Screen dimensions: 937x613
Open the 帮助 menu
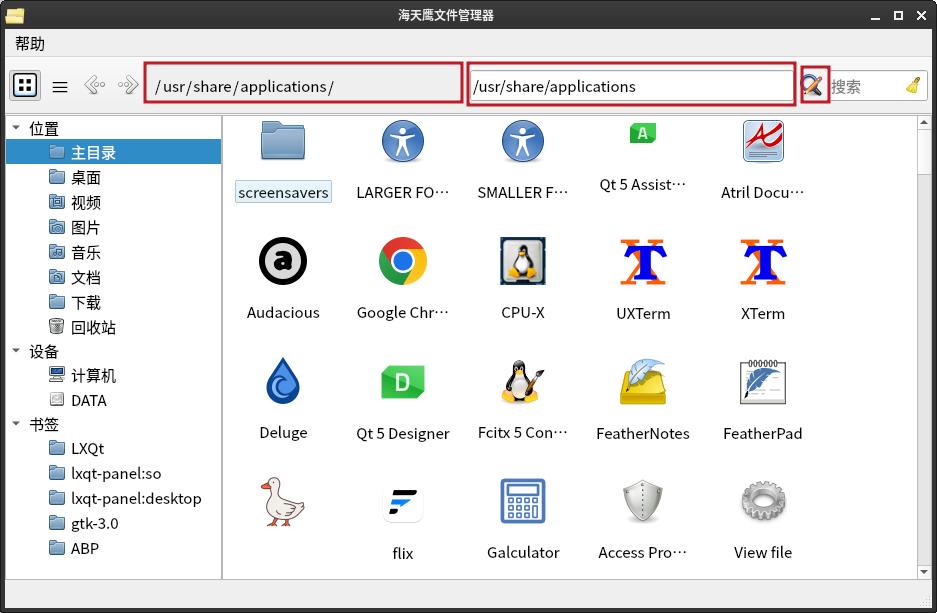(x=30, y=43)
